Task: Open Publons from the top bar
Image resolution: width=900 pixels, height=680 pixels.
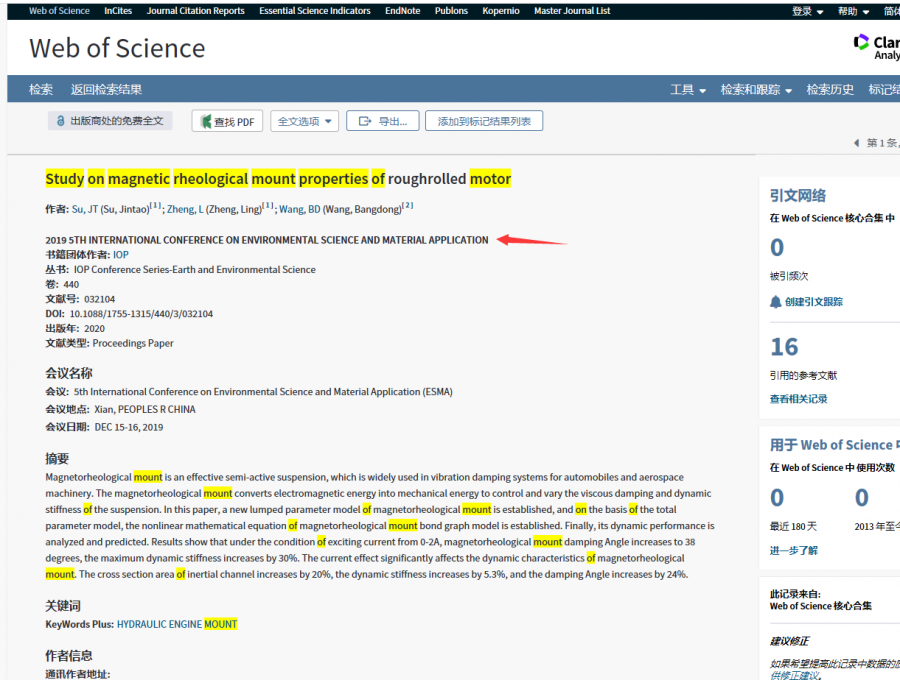Action: click(451, 11)
